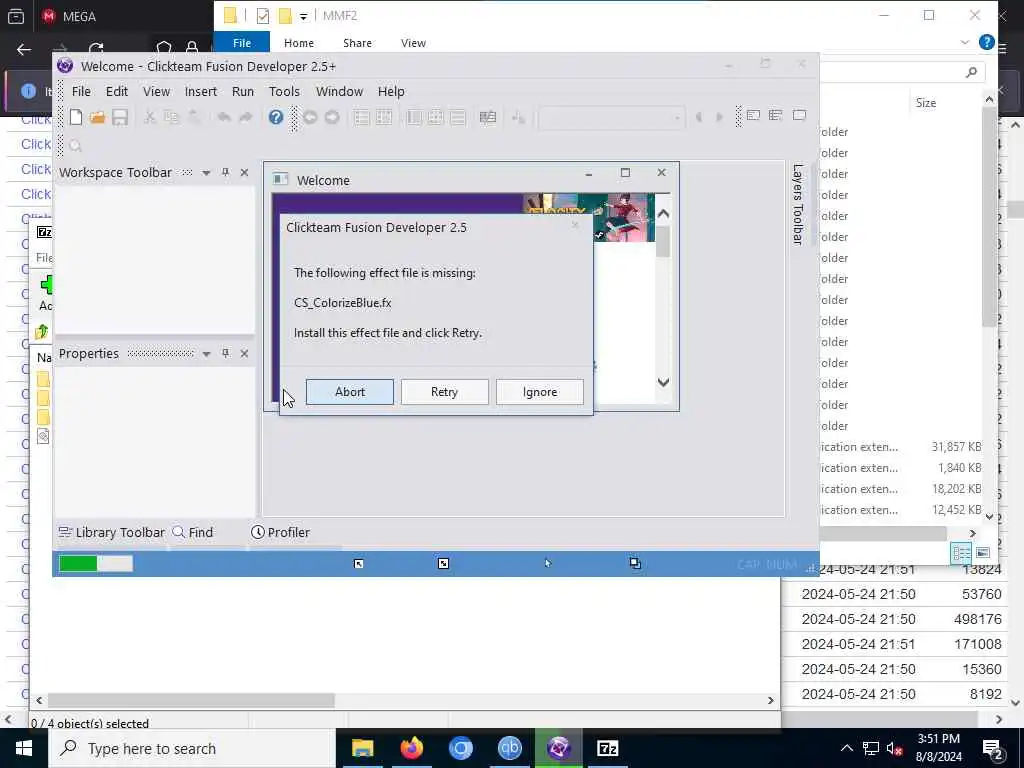
Task: Click the Forward navigation circle in Fusion toolbar
Action: 332,117
